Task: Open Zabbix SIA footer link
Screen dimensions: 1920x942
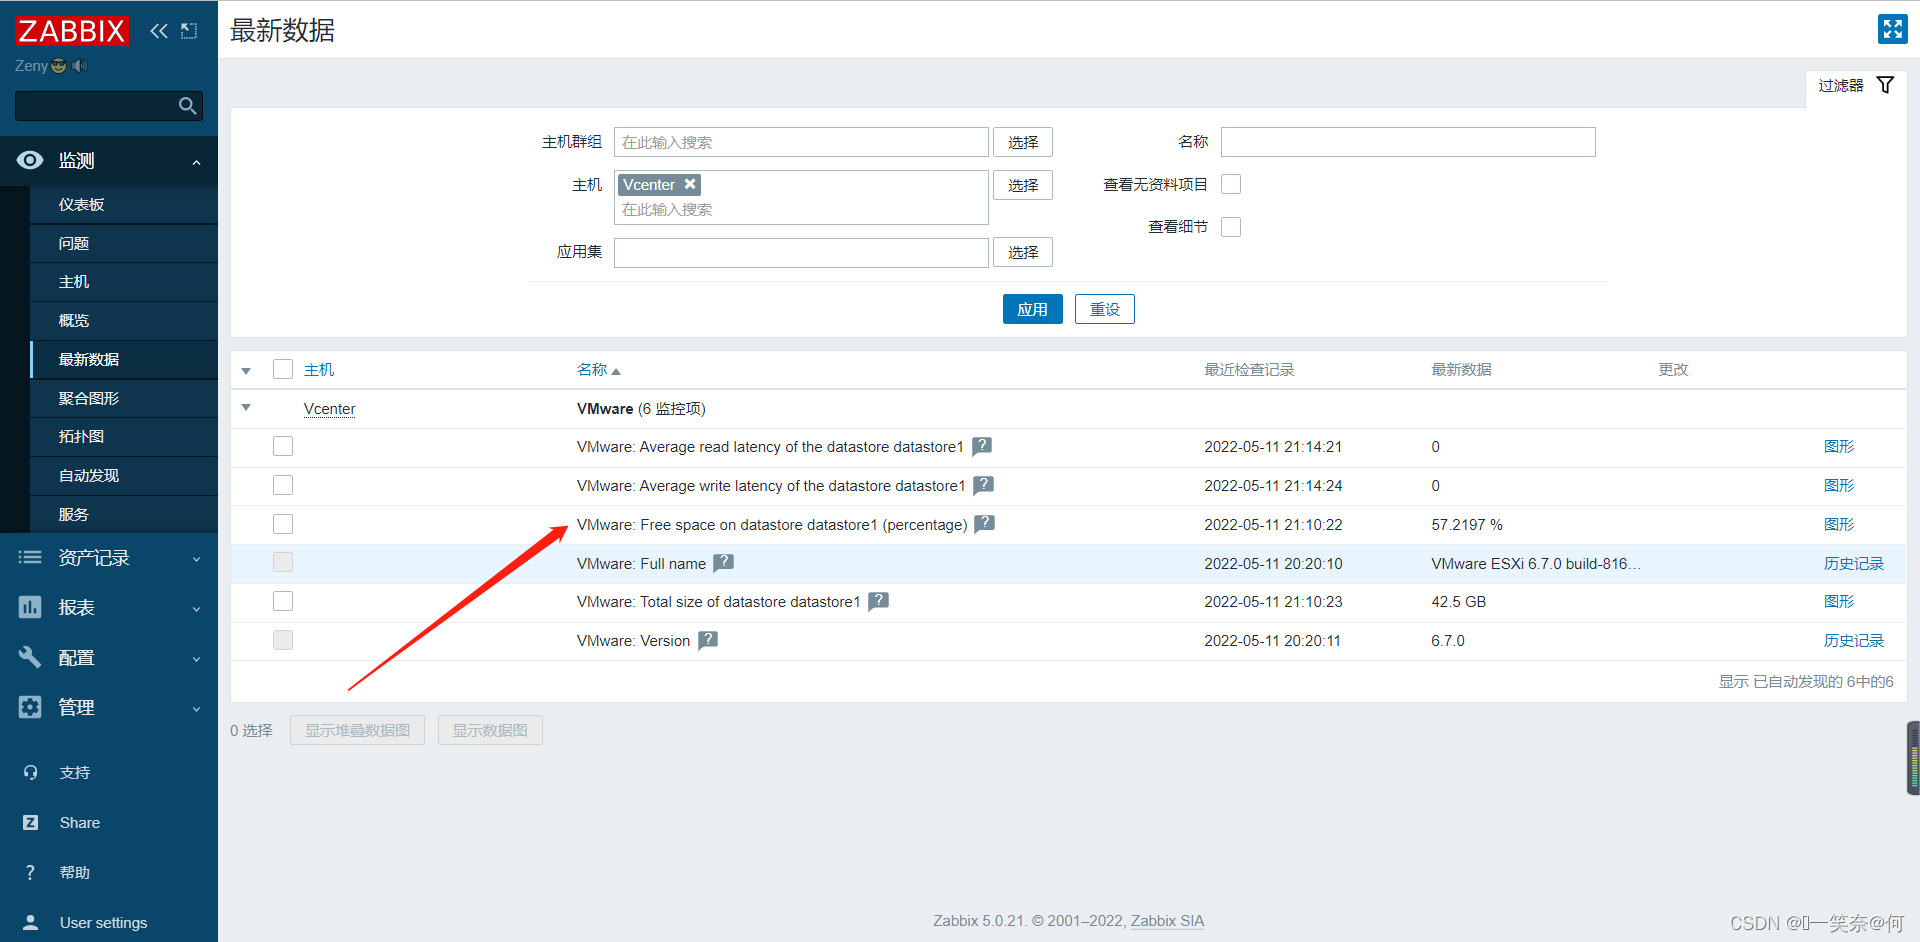Action: click(x=1167, y=921)
